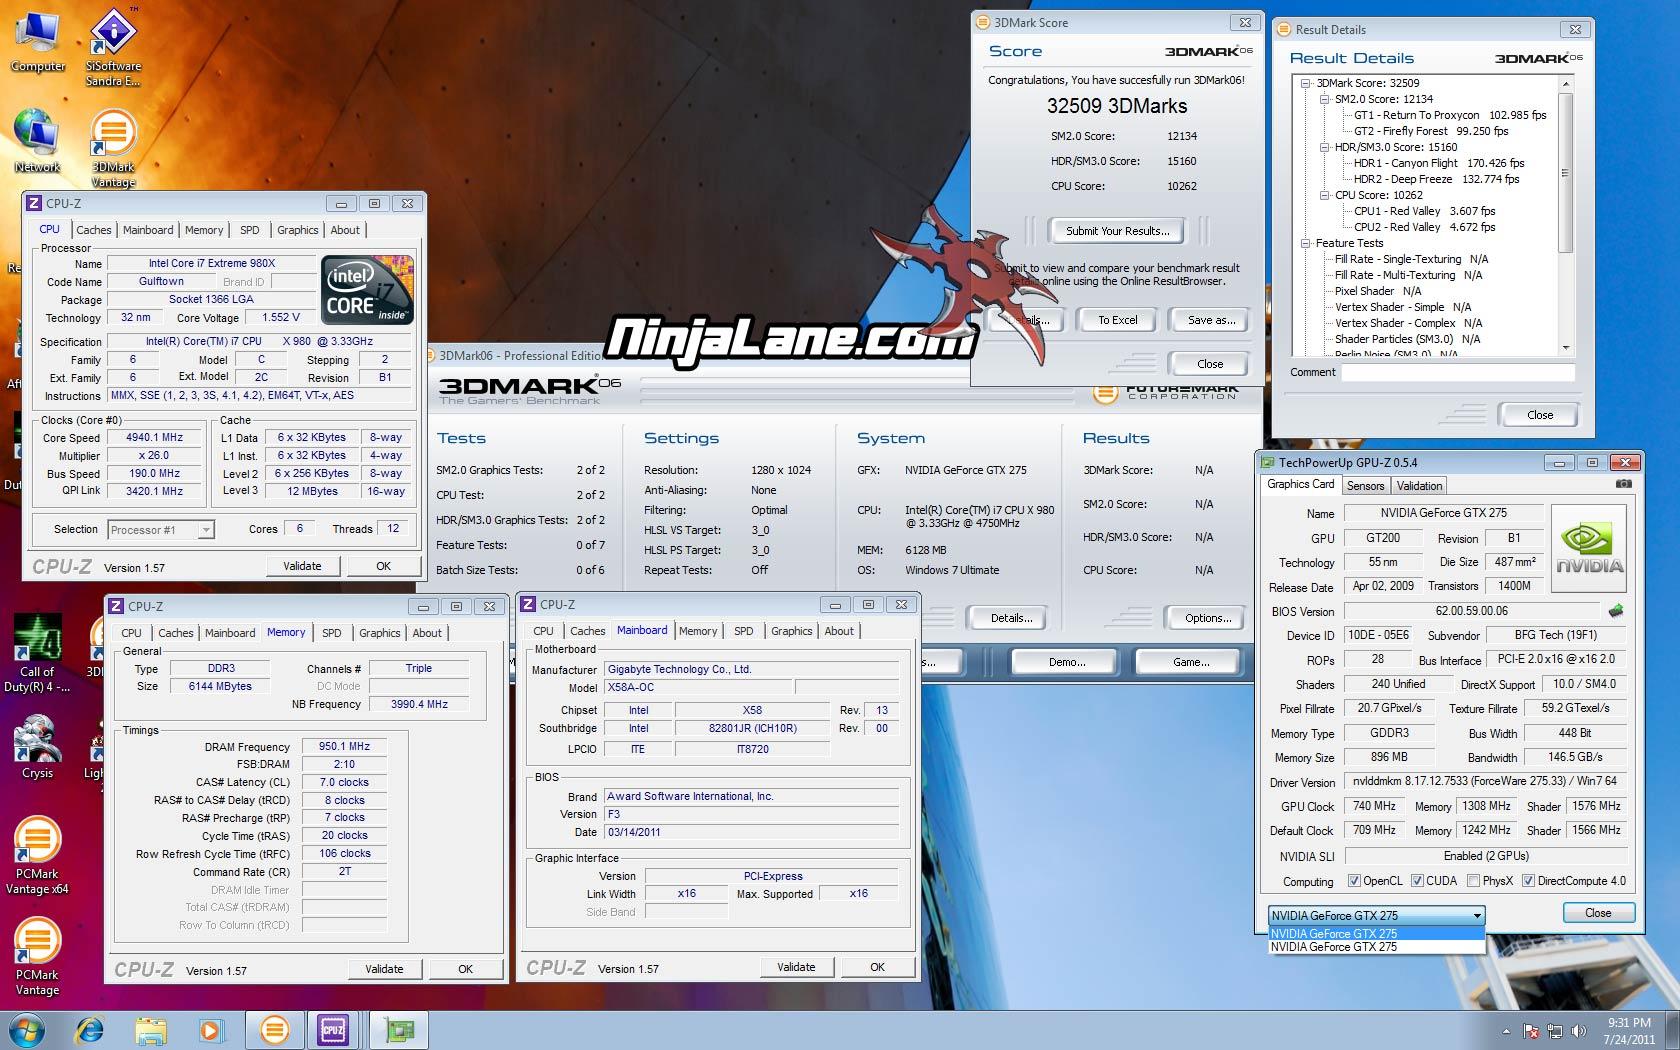The height and width of the screenshot is (1050, 1680).
Task: Open the GPU selection dropdown in GPU-Z
Action: (1377, 915)
